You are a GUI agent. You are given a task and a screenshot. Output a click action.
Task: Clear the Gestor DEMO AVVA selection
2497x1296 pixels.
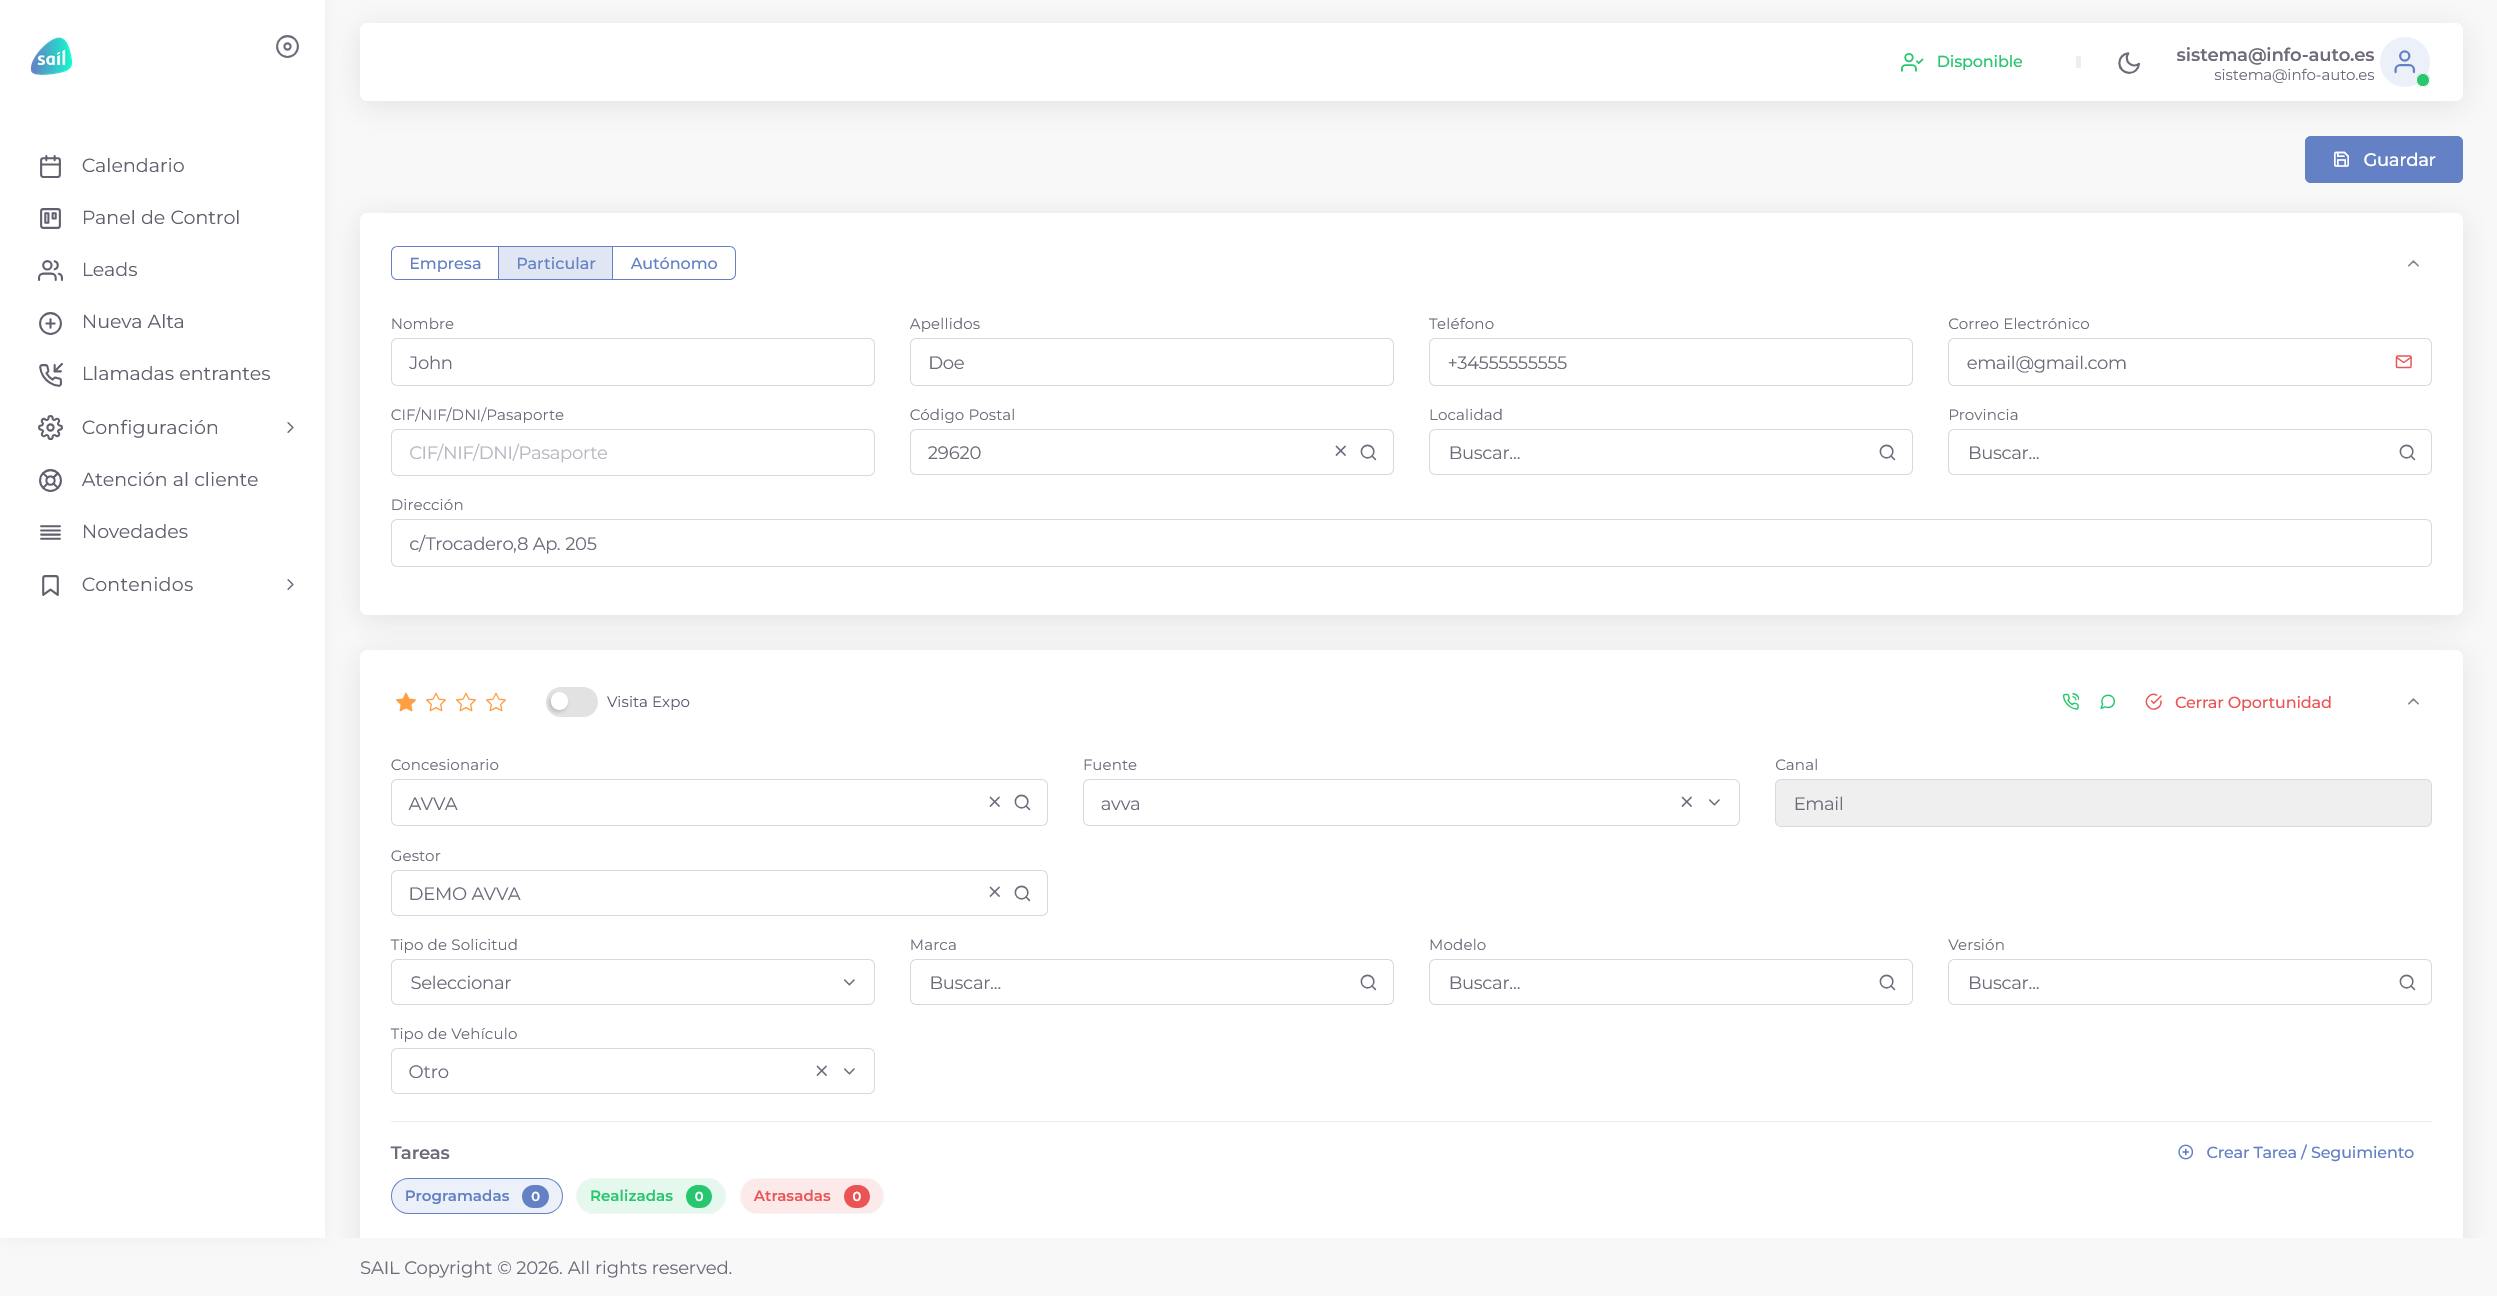coord(994,892)
